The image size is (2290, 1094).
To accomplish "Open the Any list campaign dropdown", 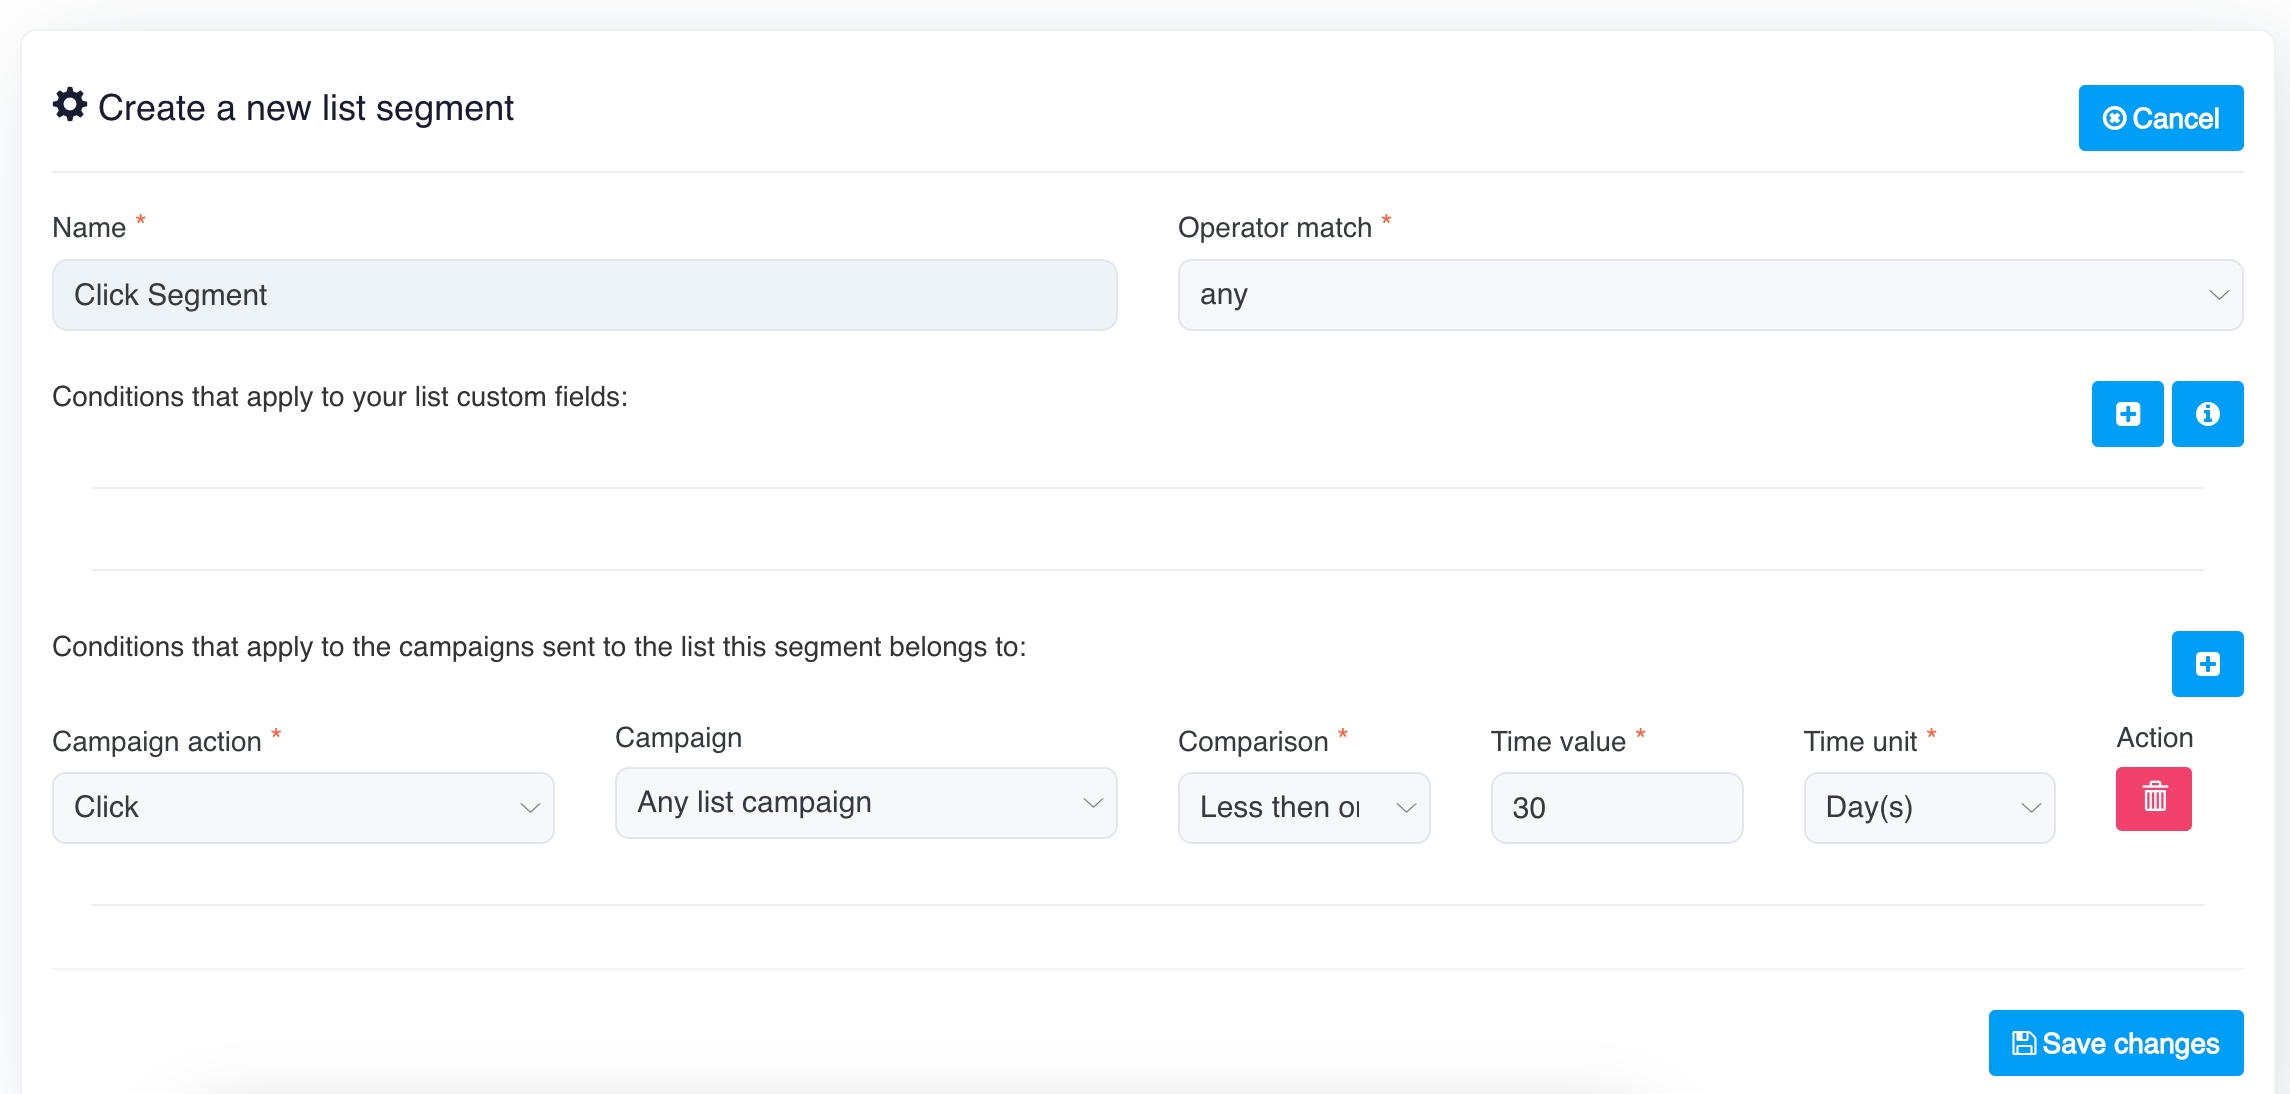I will pos(865,803).
